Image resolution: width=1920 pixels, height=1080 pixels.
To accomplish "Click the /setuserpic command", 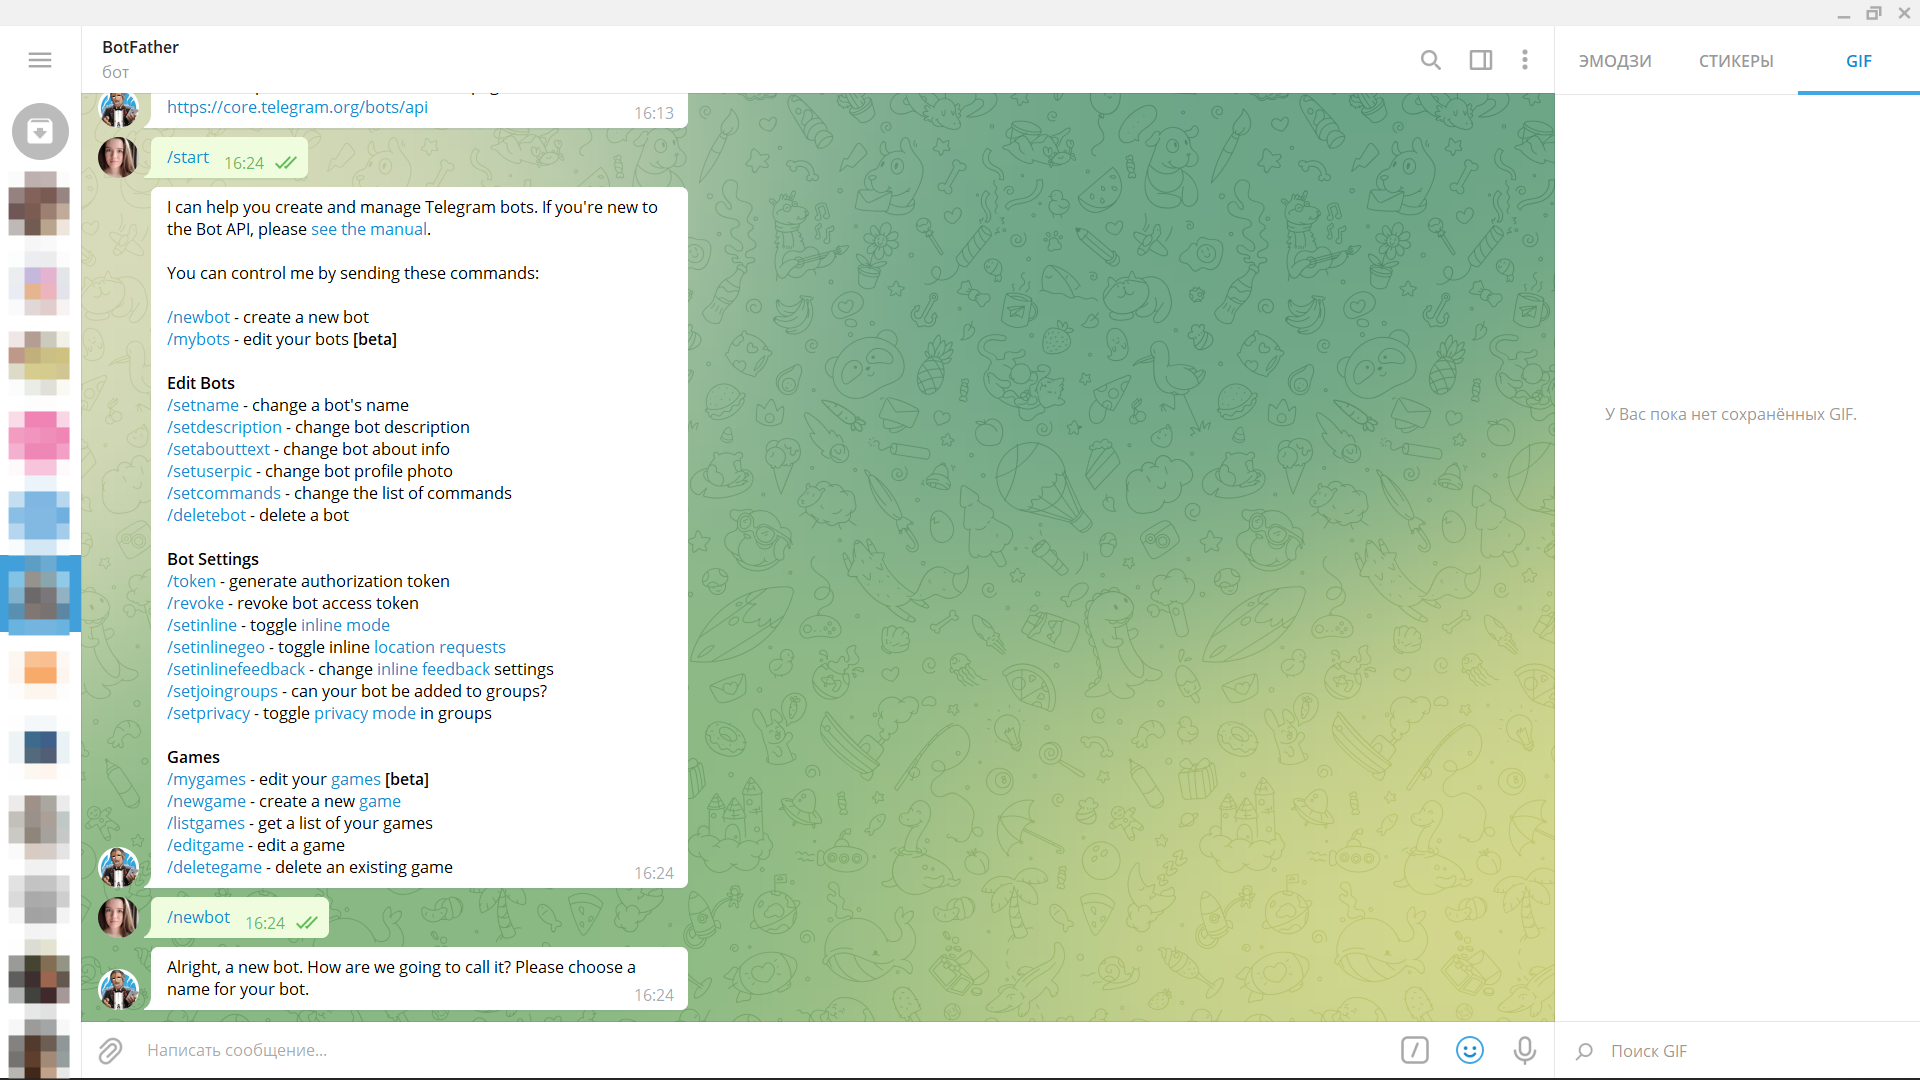I will (x=209, y=471).
